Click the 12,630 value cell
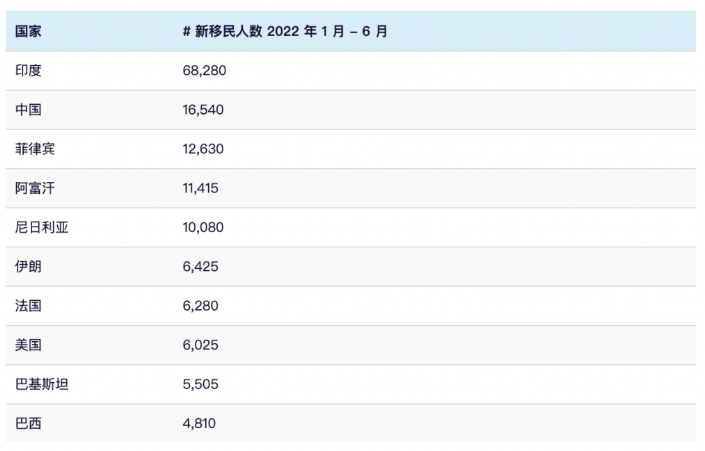This screenshot has height=451, width=705. (x=203, y=149)
